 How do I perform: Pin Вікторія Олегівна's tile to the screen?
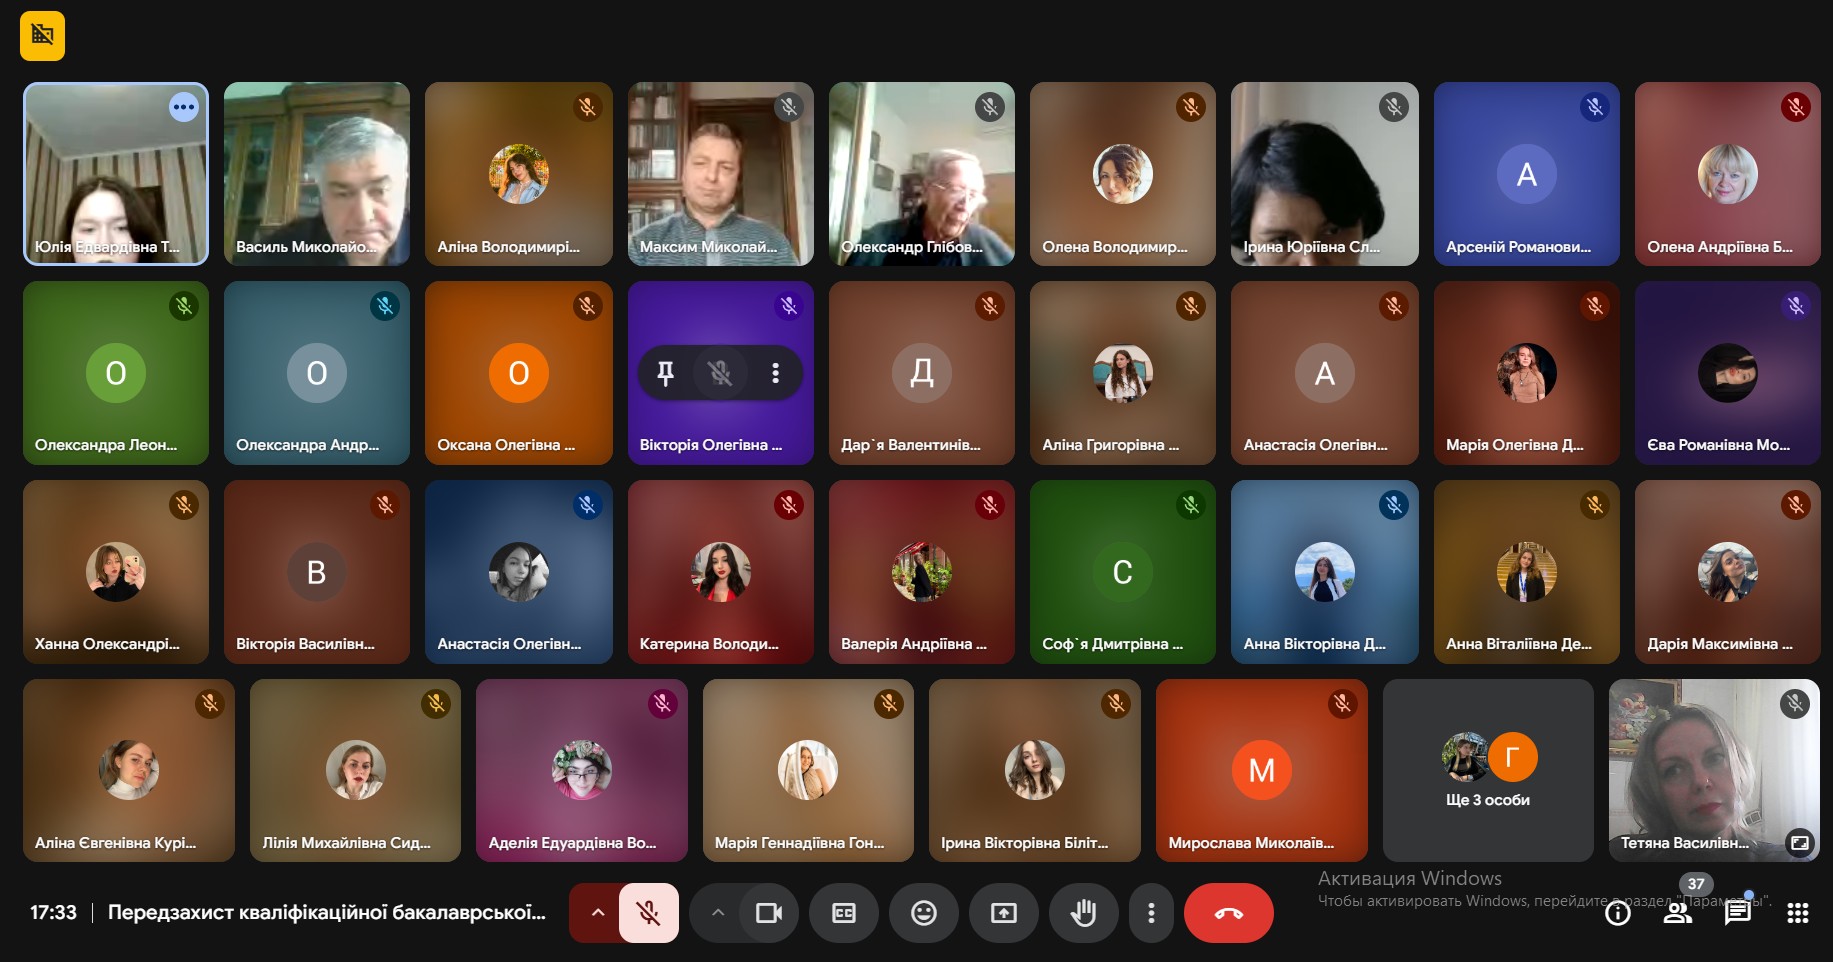tap(665, 373)
